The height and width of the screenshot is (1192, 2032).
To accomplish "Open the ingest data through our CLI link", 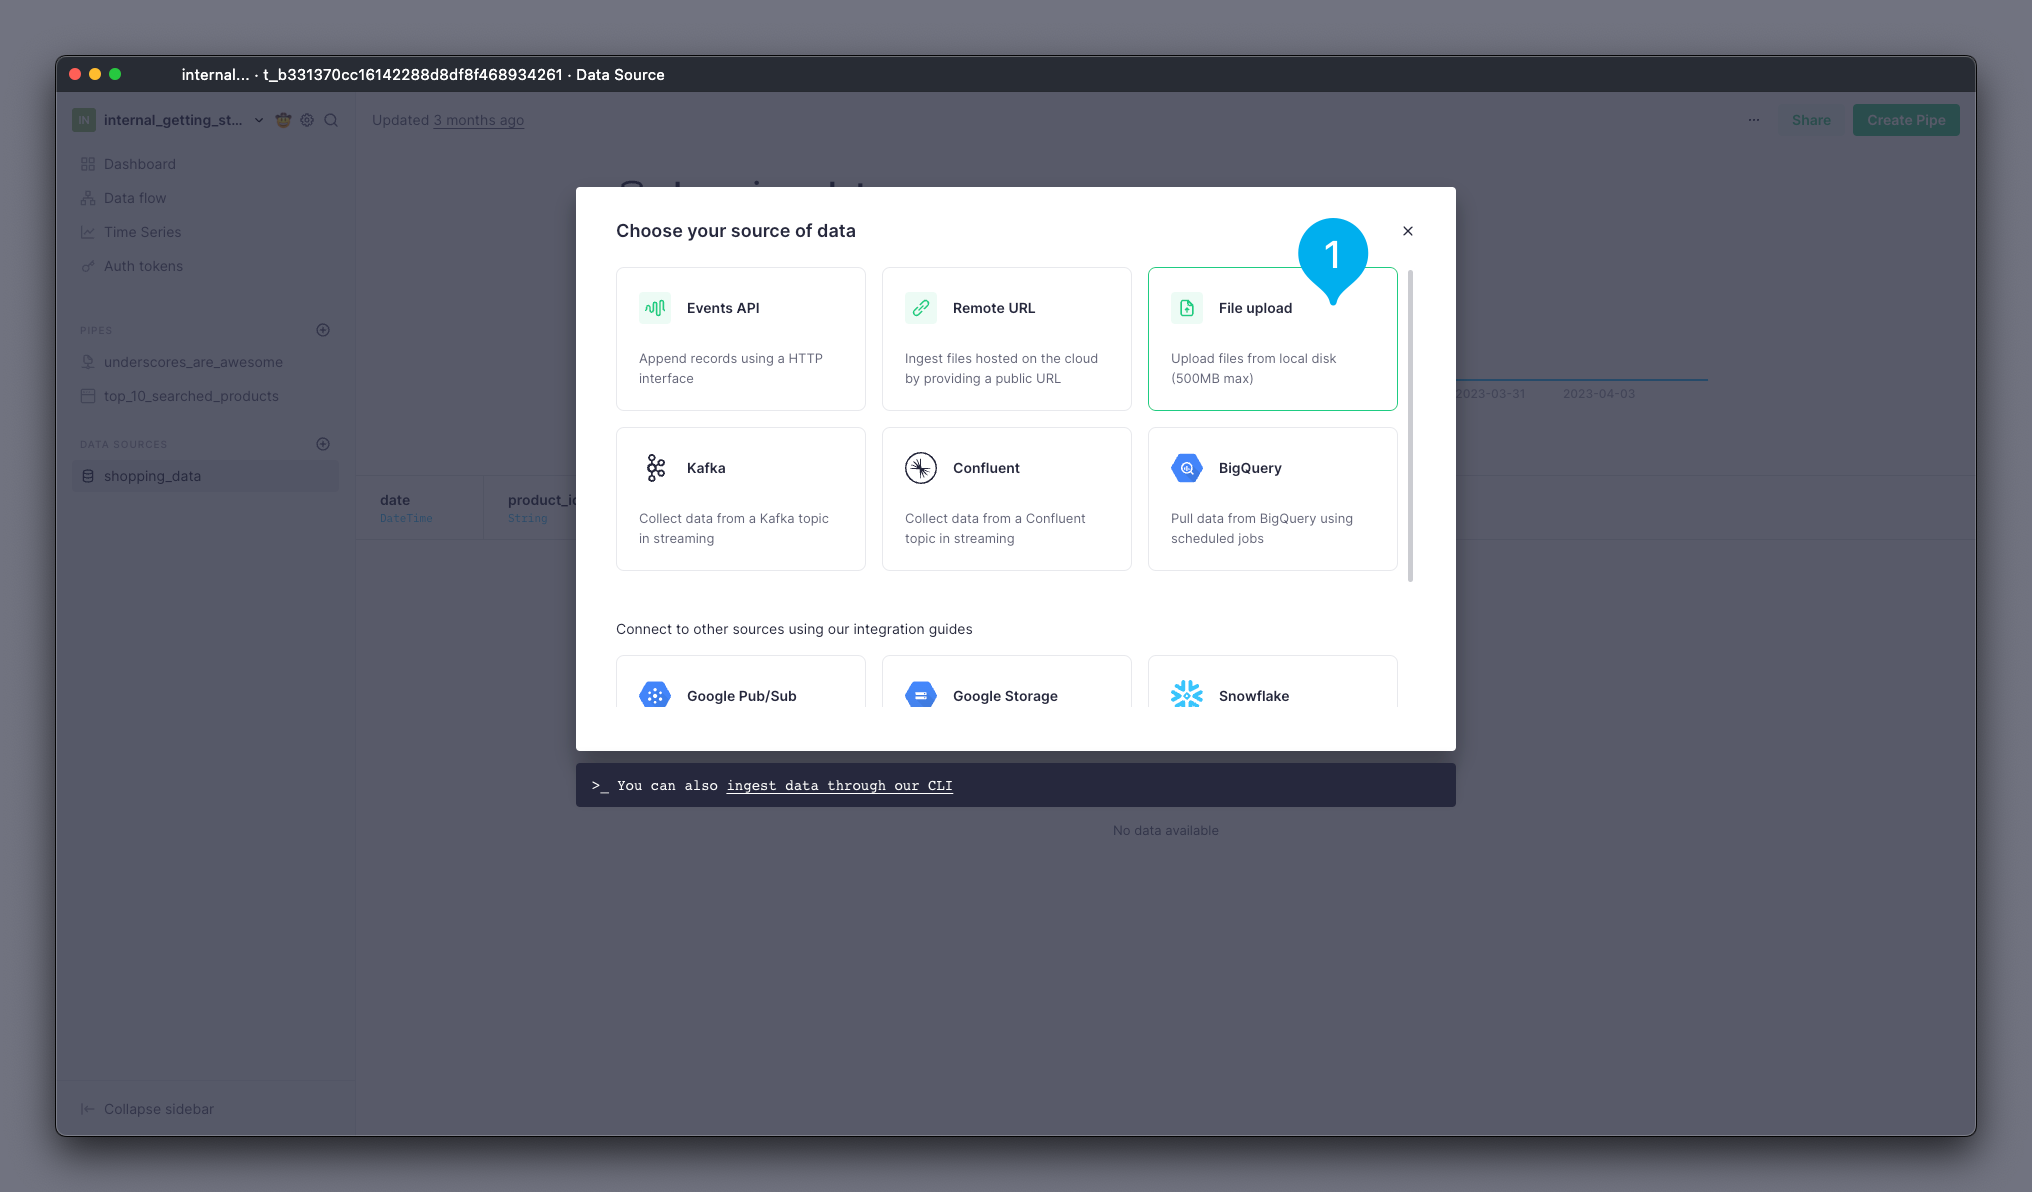I will pyautogui.click(x=839, y=786).
